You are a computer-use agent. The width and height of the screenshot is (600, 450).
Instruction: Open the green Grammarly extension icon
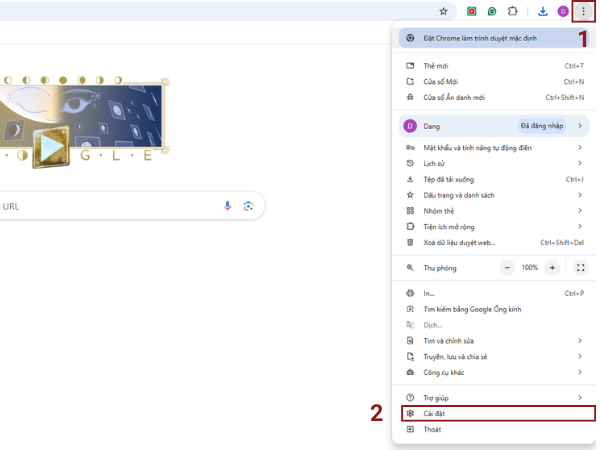point(492,11)
